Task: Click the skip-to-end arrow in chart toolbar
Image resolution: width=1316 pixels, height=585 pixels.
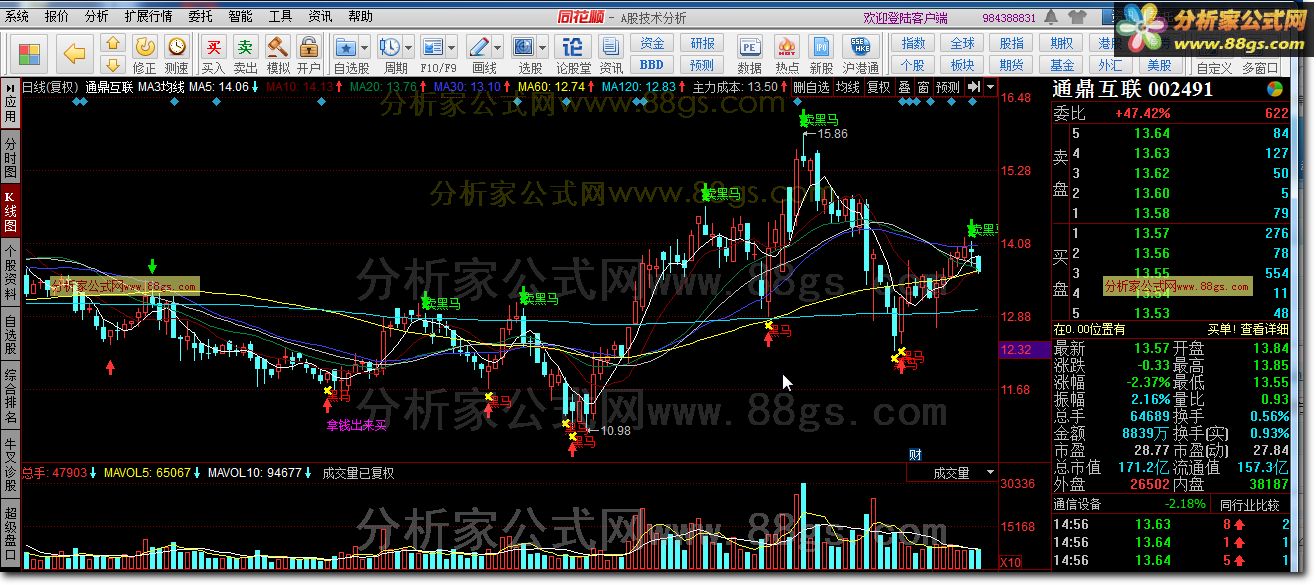Action: 974,87
